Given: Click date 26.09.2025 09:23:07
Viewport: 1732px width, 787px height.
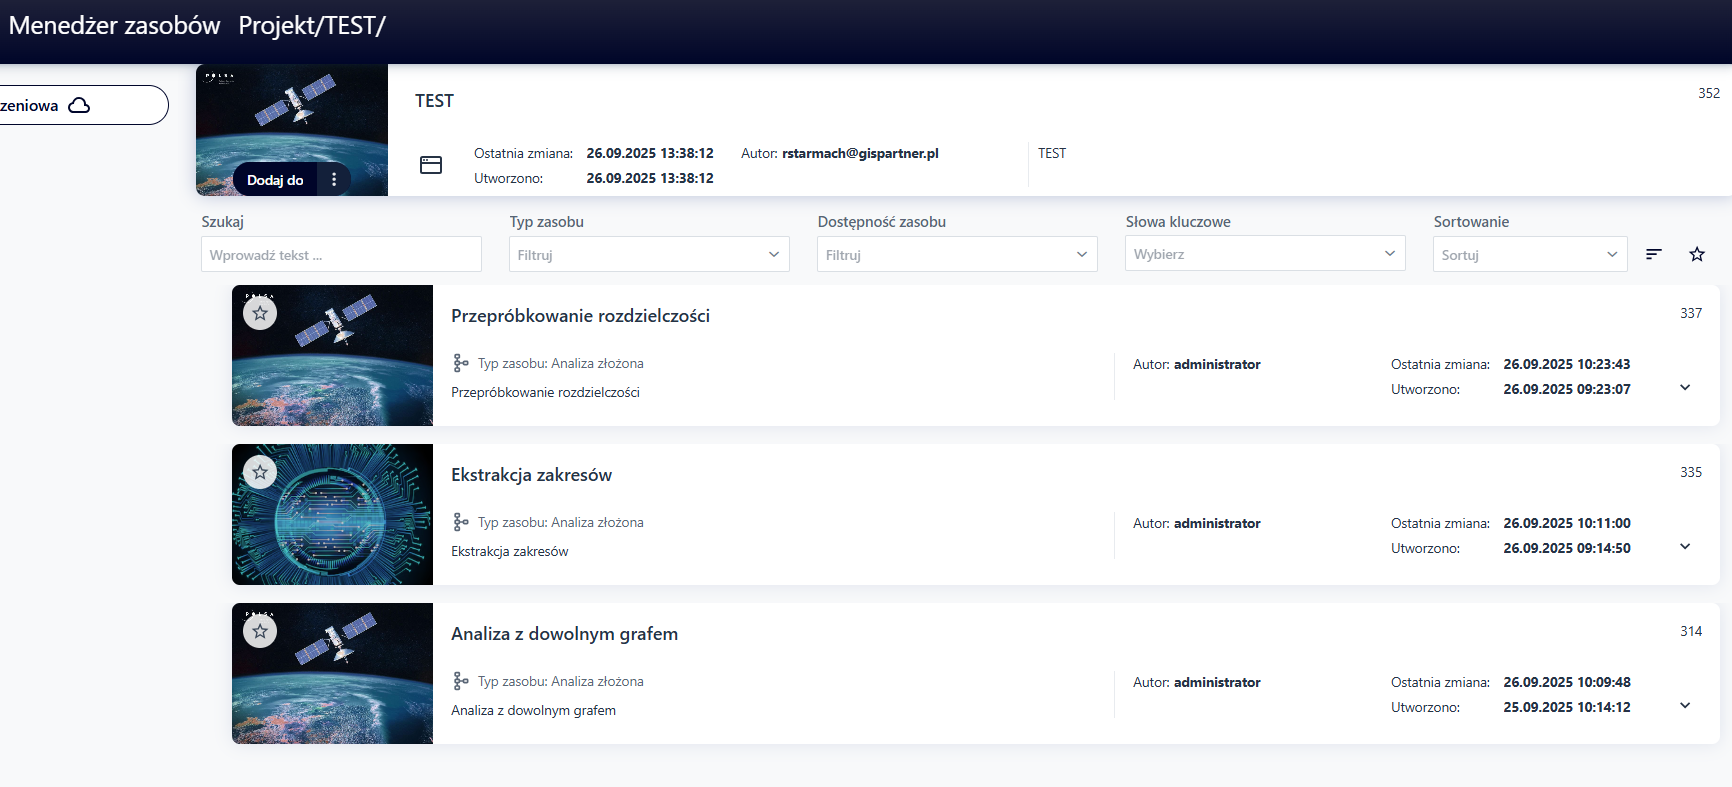Looking at the screenshot, I should point(1567,389).
